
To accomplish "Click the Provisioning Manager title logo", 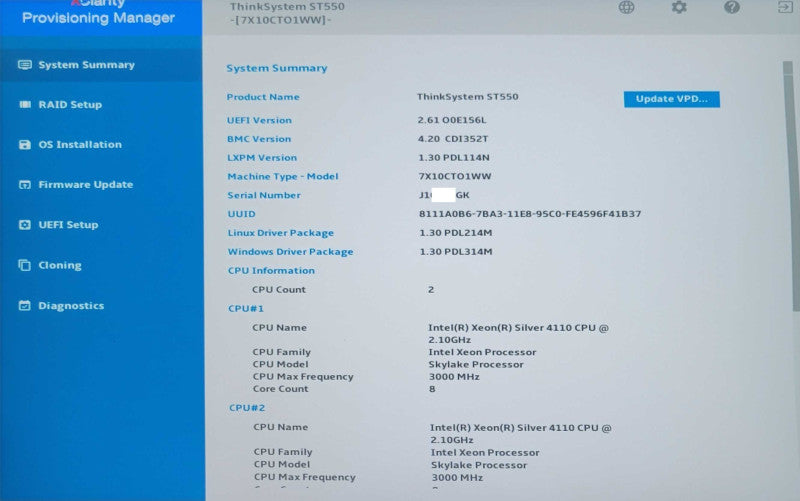I will coord(98,18).
